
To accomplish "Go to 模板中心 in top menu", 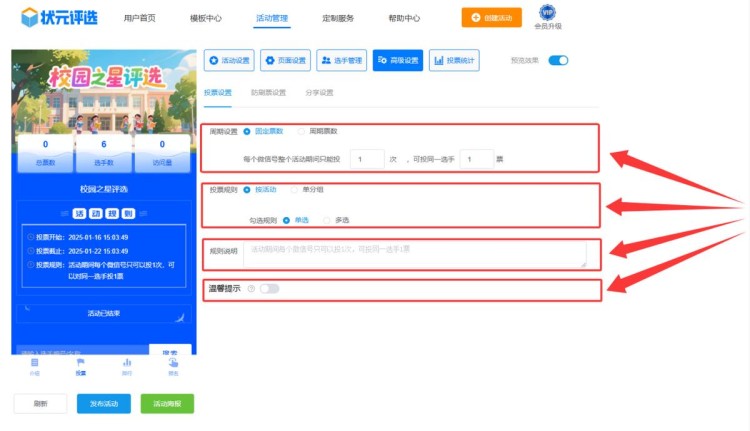I will click(205, 18).
